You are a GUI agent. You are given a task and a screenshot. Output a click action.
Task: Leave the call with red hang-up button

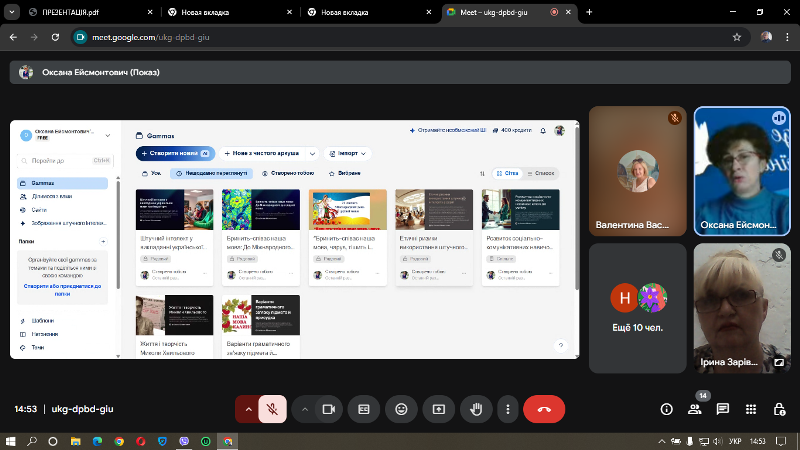[x=544, y=409]
